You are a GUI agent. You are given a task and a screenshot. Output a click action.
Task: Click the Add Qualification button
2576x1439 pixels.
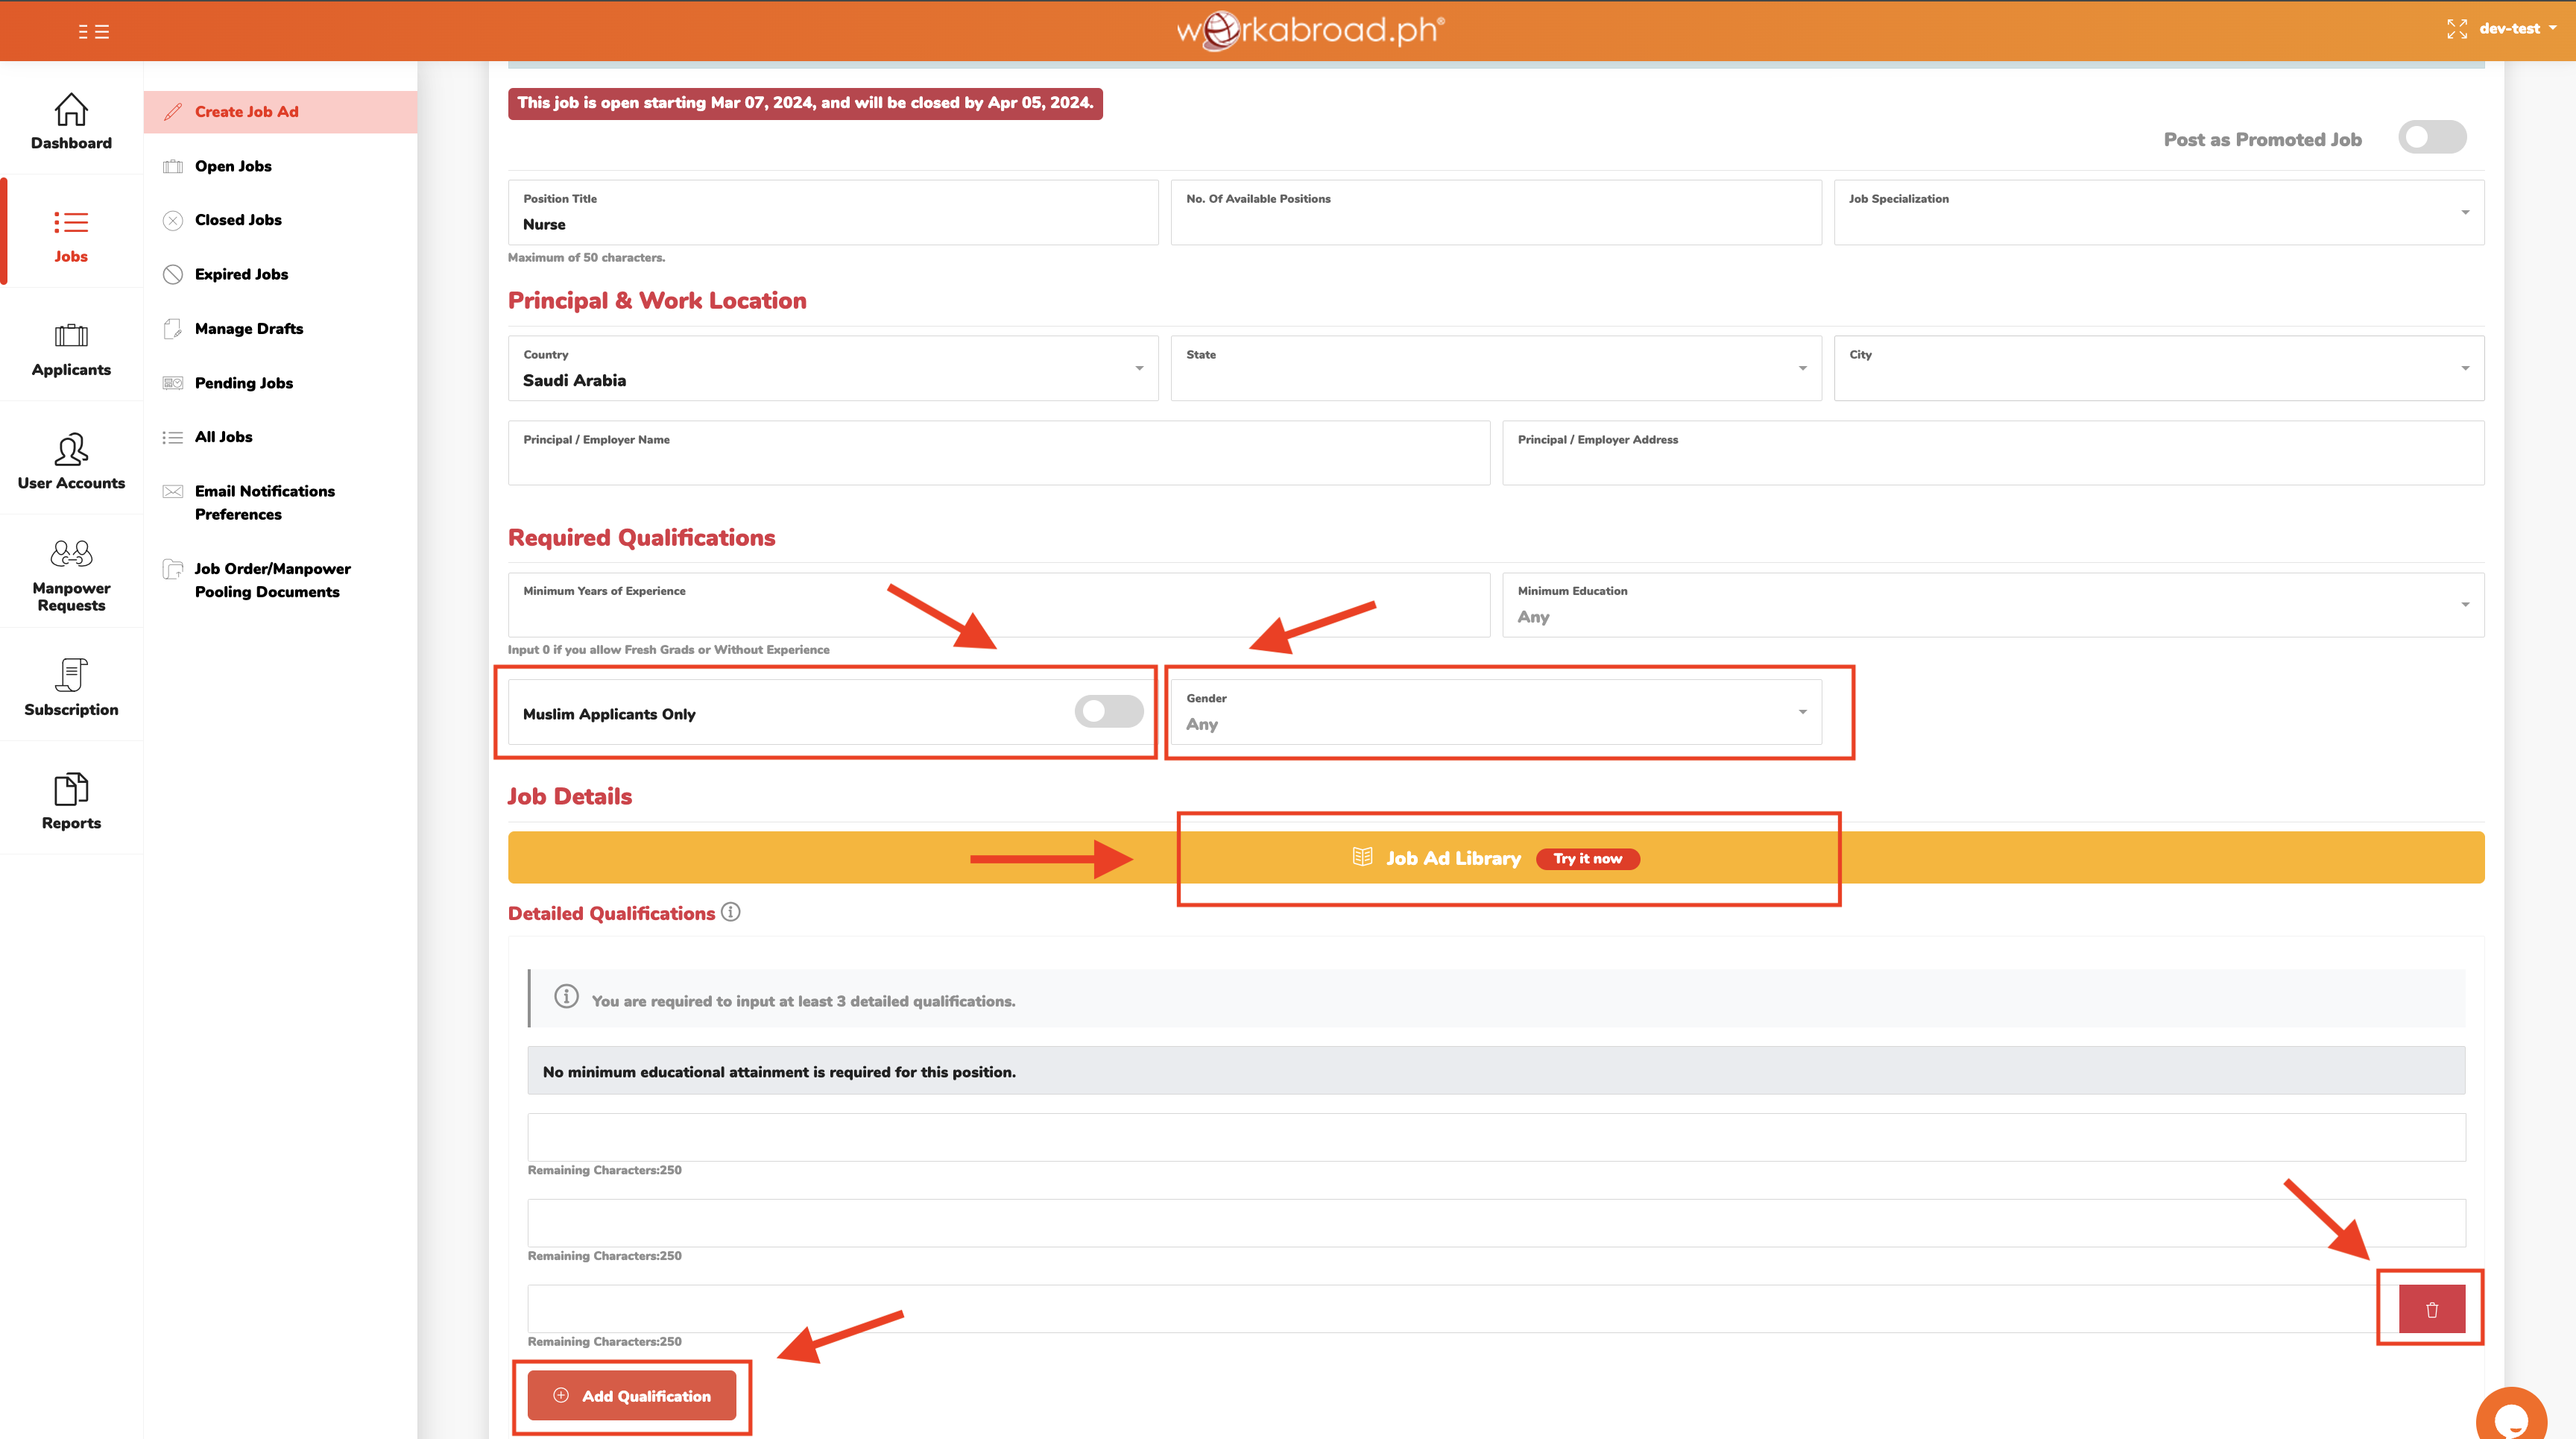(x=632, y=1395)
